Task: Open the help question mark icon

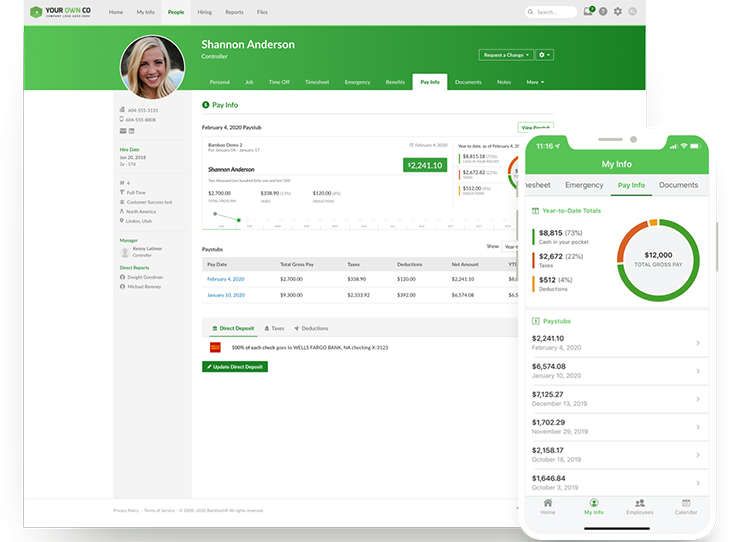Action: (x=603, y=11)
